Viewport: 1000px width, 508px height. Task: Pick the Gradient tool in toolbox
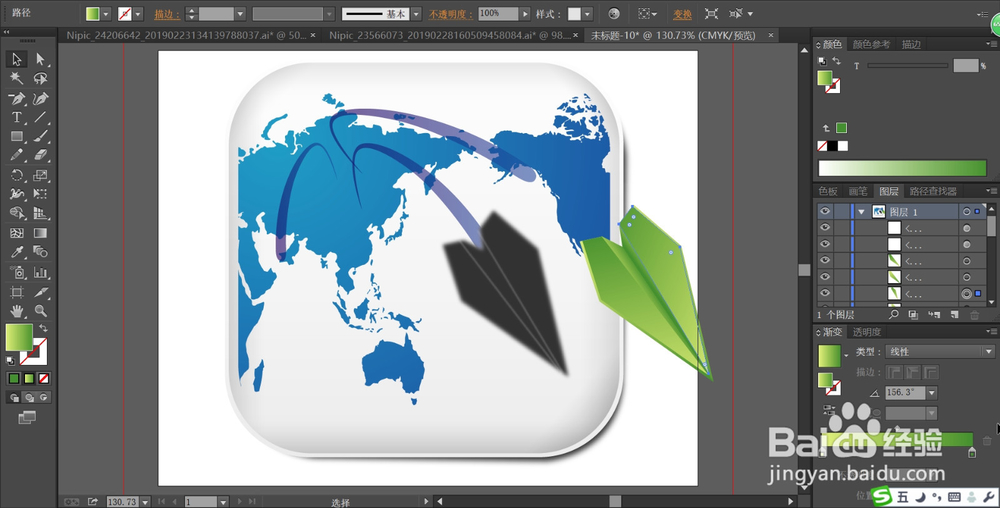[40, 233]
